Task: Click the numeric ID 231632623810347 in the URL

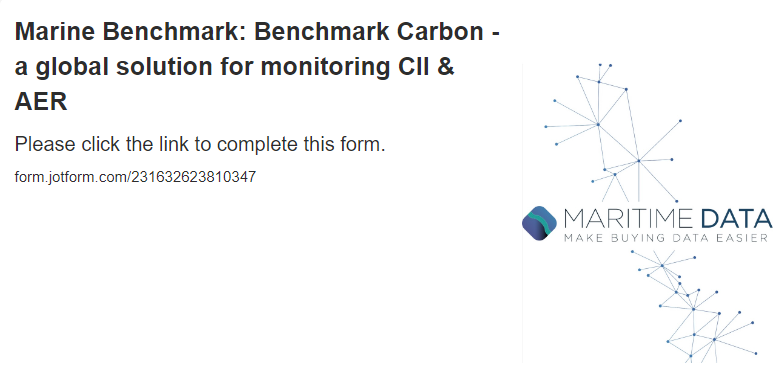Action: 193,176
